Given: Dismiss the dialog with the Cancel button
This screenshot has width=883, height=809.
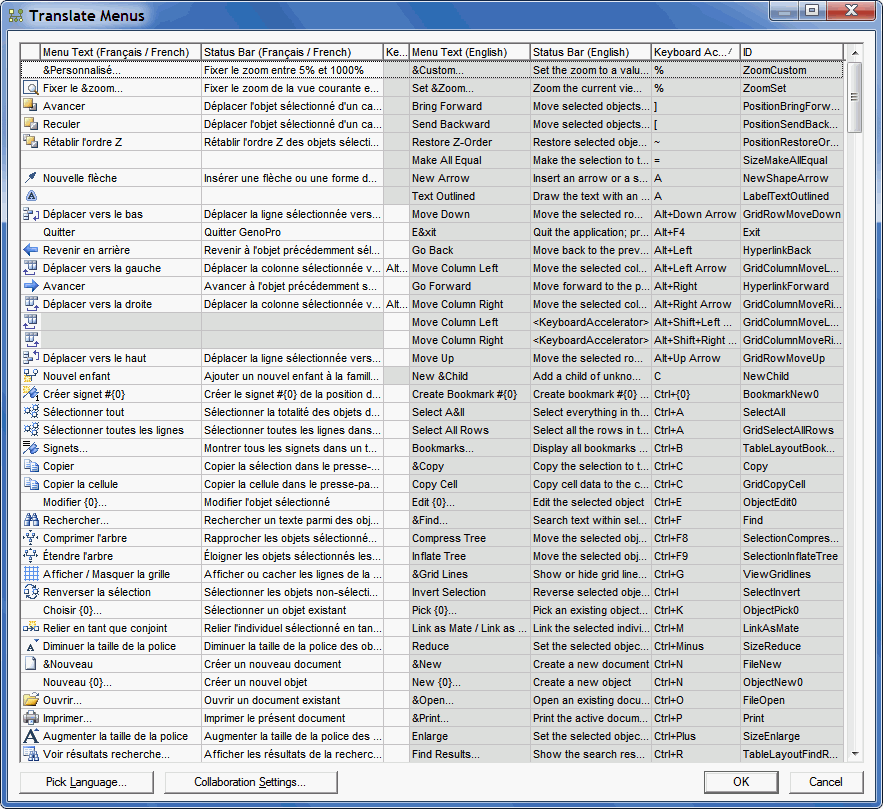Looking at the screenshot, I should tap(825, 782).
